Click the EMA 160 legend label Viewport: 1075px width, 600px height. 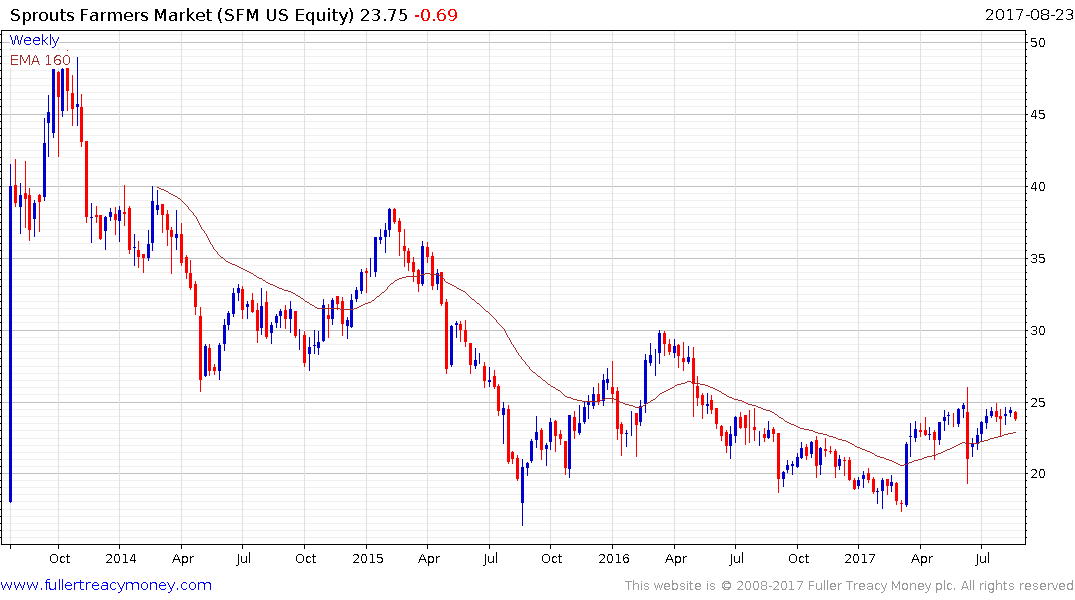pos(40,60)
